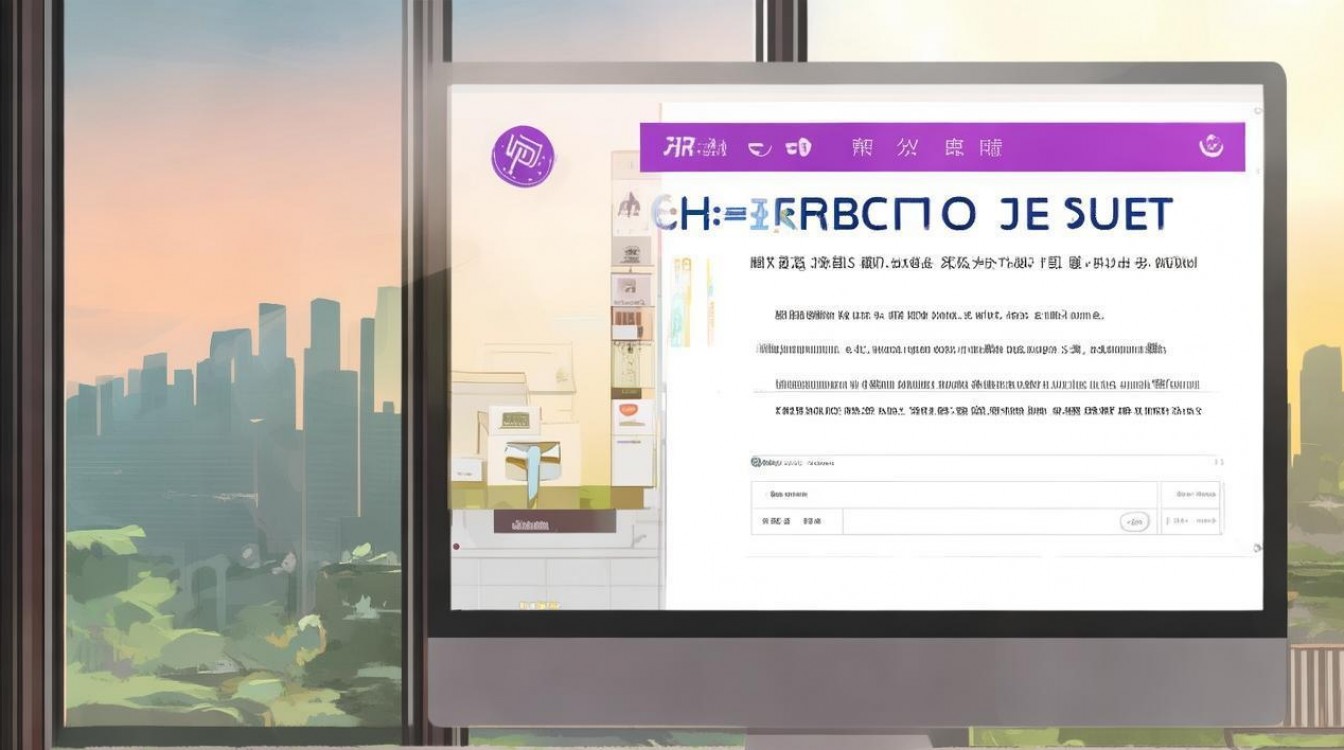Click the small red dot at the left window edge
The height and width of the screenshot is (750, 1344).
click(x=457, y=546)
